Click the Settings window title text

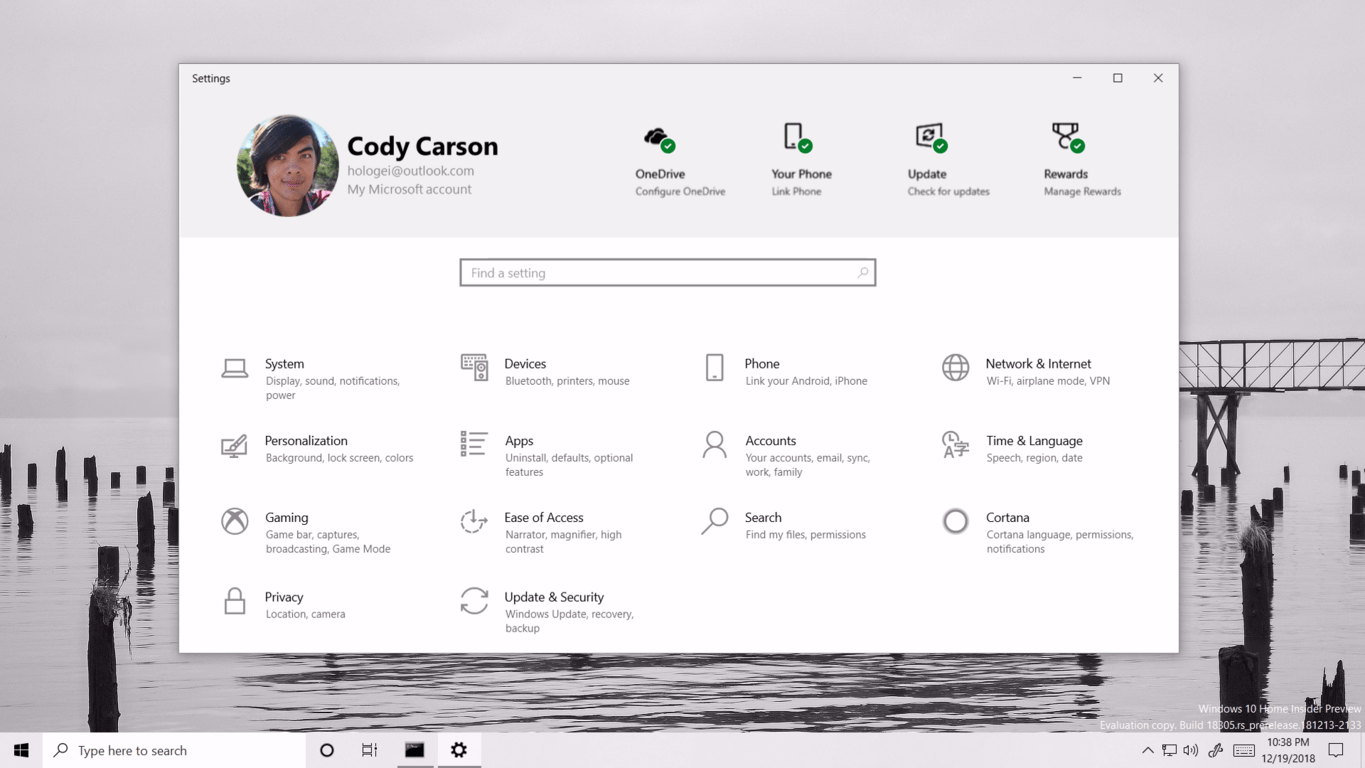click(211, 78)
